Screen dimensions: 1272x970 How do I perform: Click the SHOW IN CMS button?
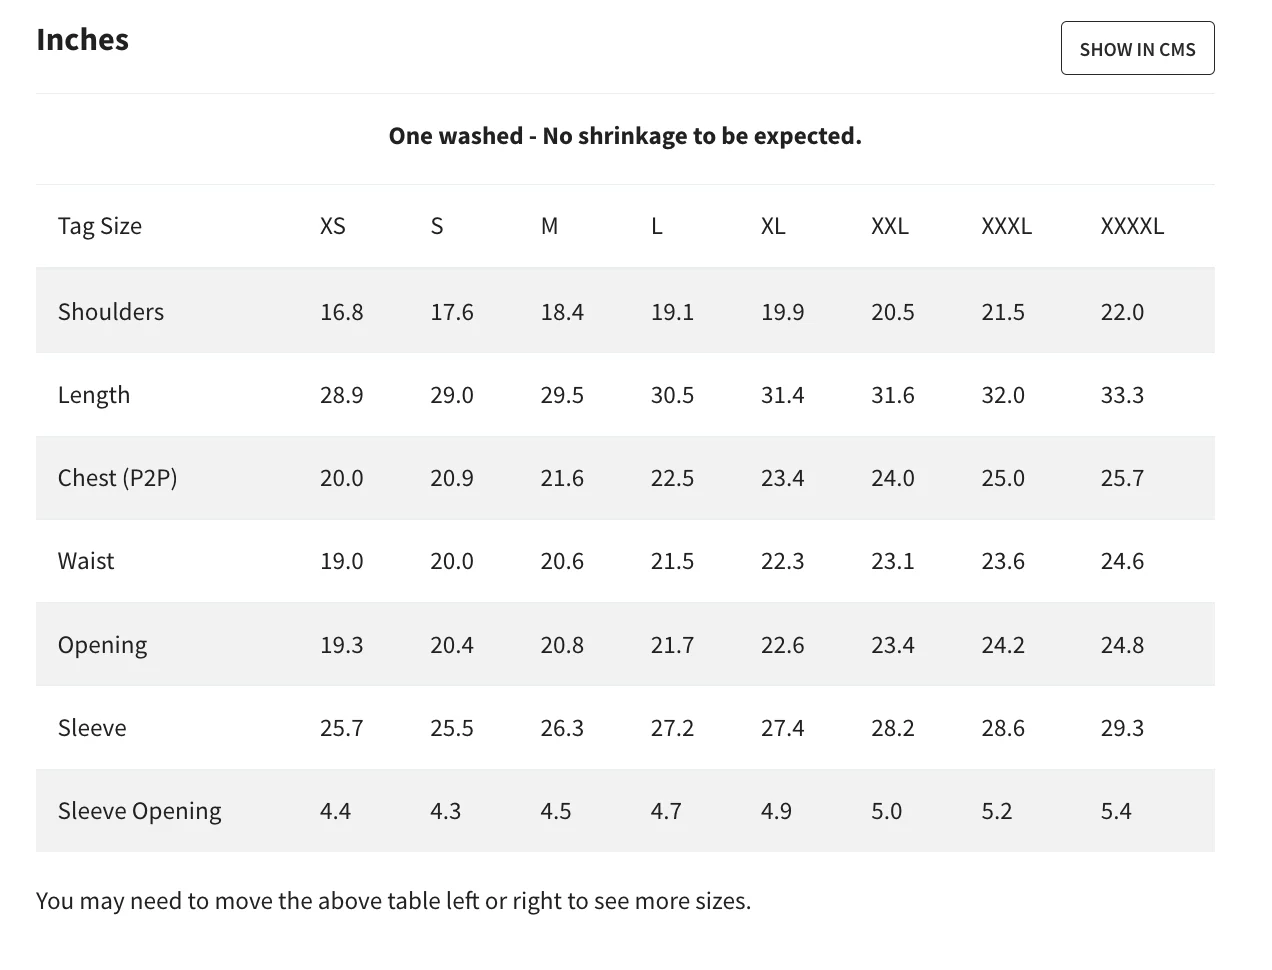click(1137, 49)
